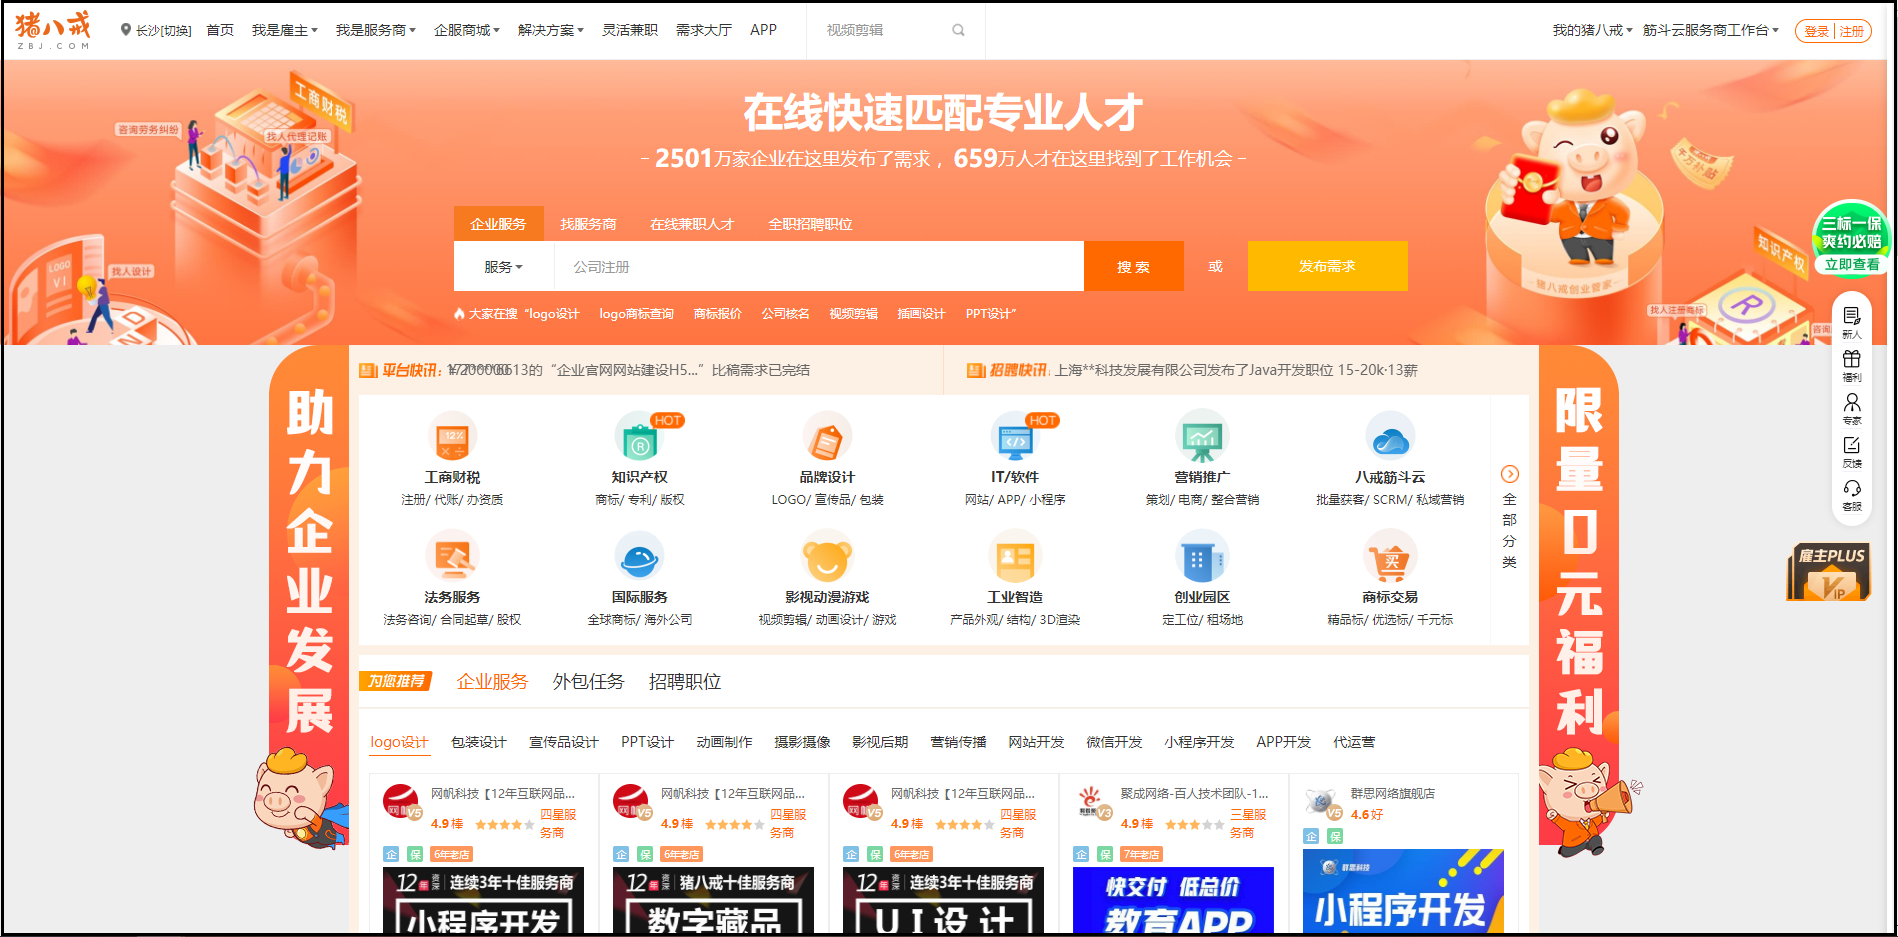
Task: Open the 工业智造 category icon
Action: point(1015,557)
